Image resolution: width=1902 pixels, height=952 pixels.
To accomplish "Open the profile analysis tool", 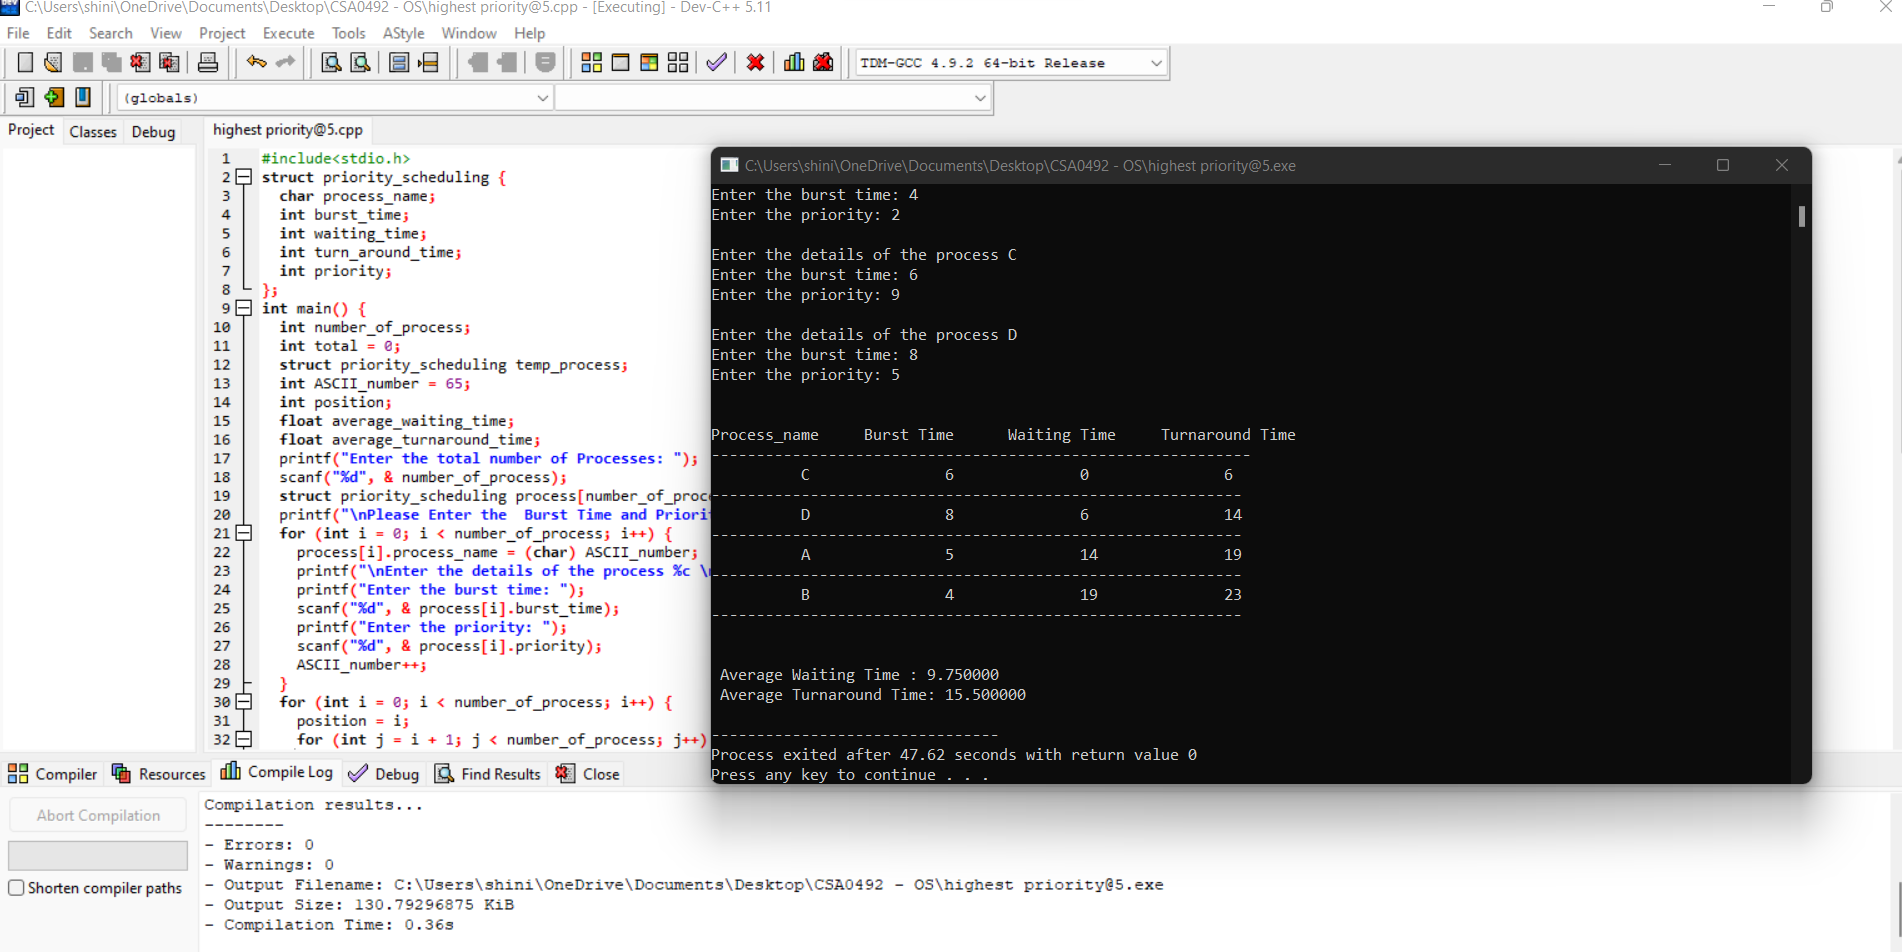I will (x=793, y=62).
